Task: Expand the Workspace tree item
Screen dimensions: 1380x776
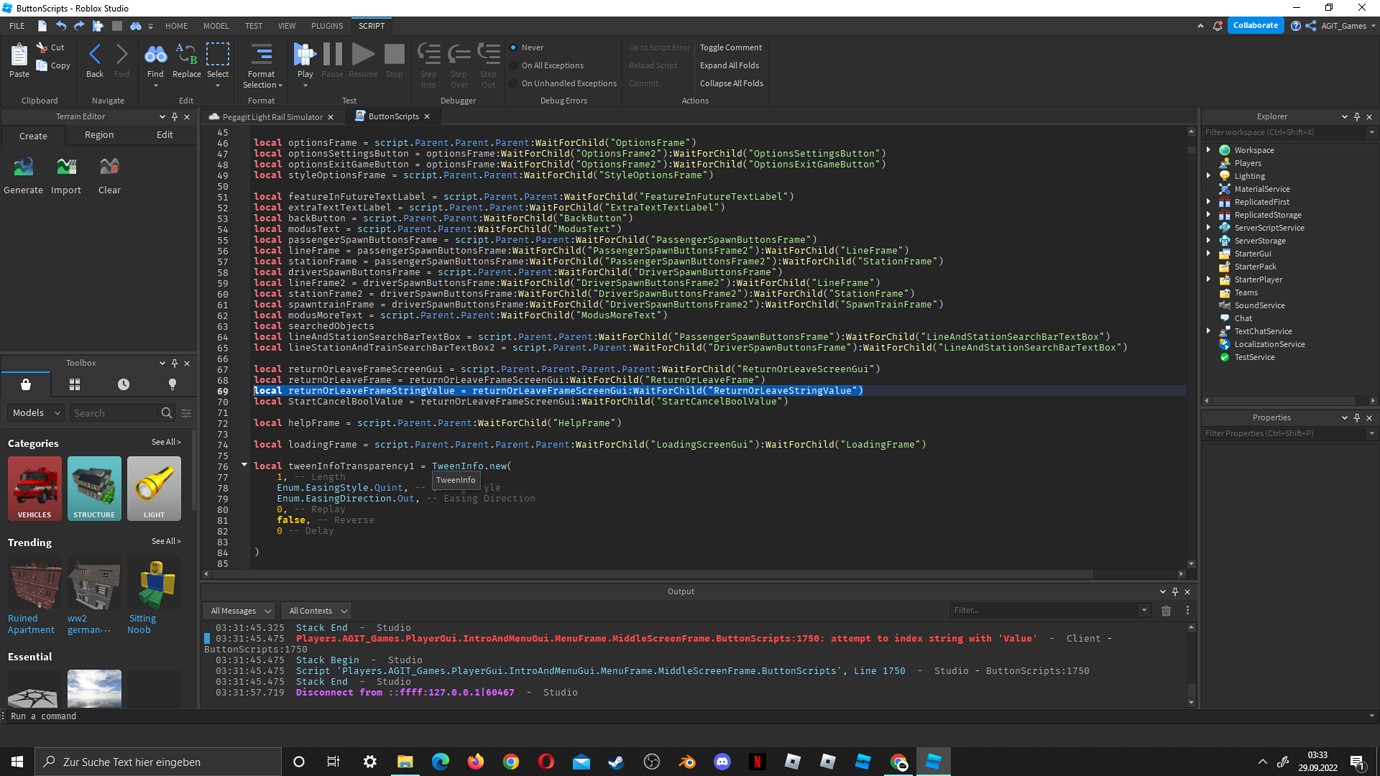Action: (1208, 149)
